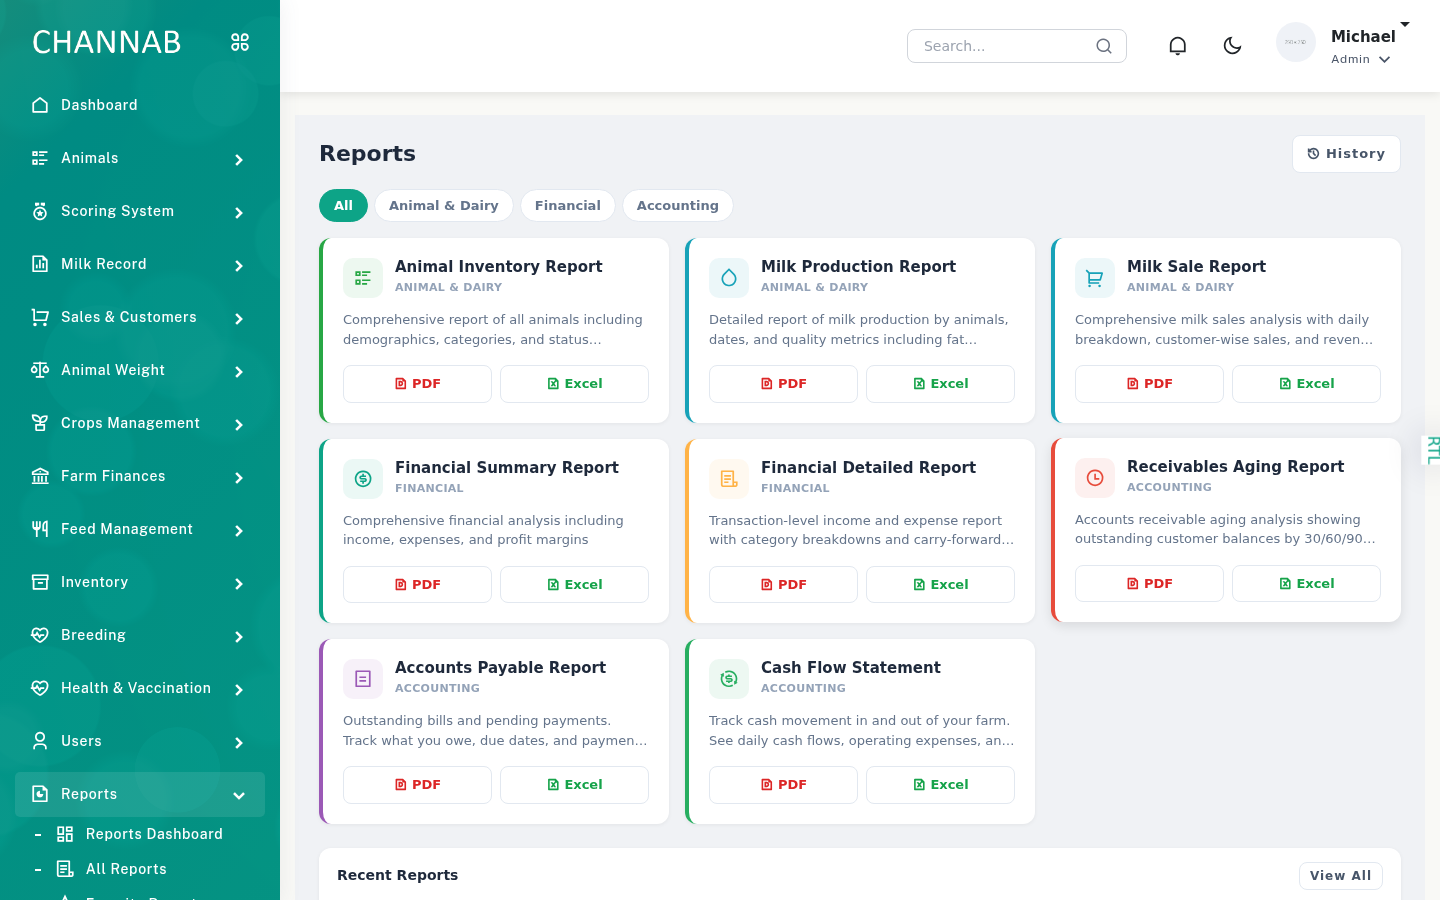
Task: Click the Animals list icon in sidebar
Action: click(x=40, y=158)
